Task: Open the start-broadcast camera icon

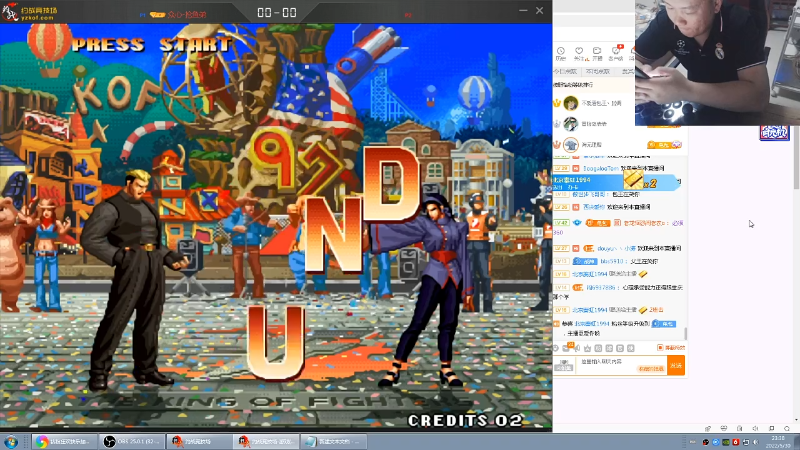Action: point(597,53)
